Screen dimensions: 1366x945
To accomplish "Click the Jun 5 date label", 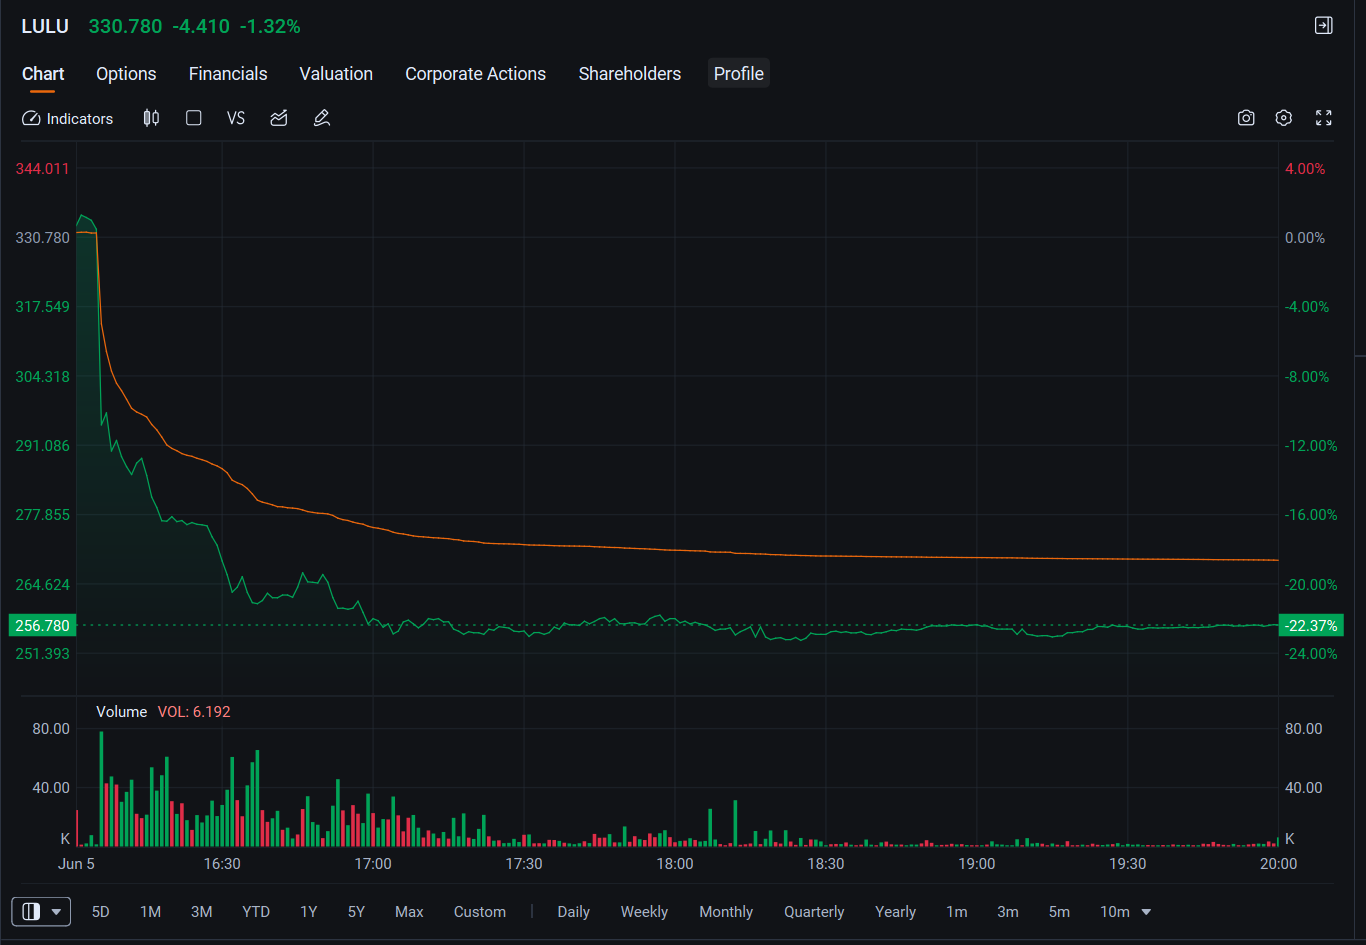I will pyautogui.click(x=76, y=864).
